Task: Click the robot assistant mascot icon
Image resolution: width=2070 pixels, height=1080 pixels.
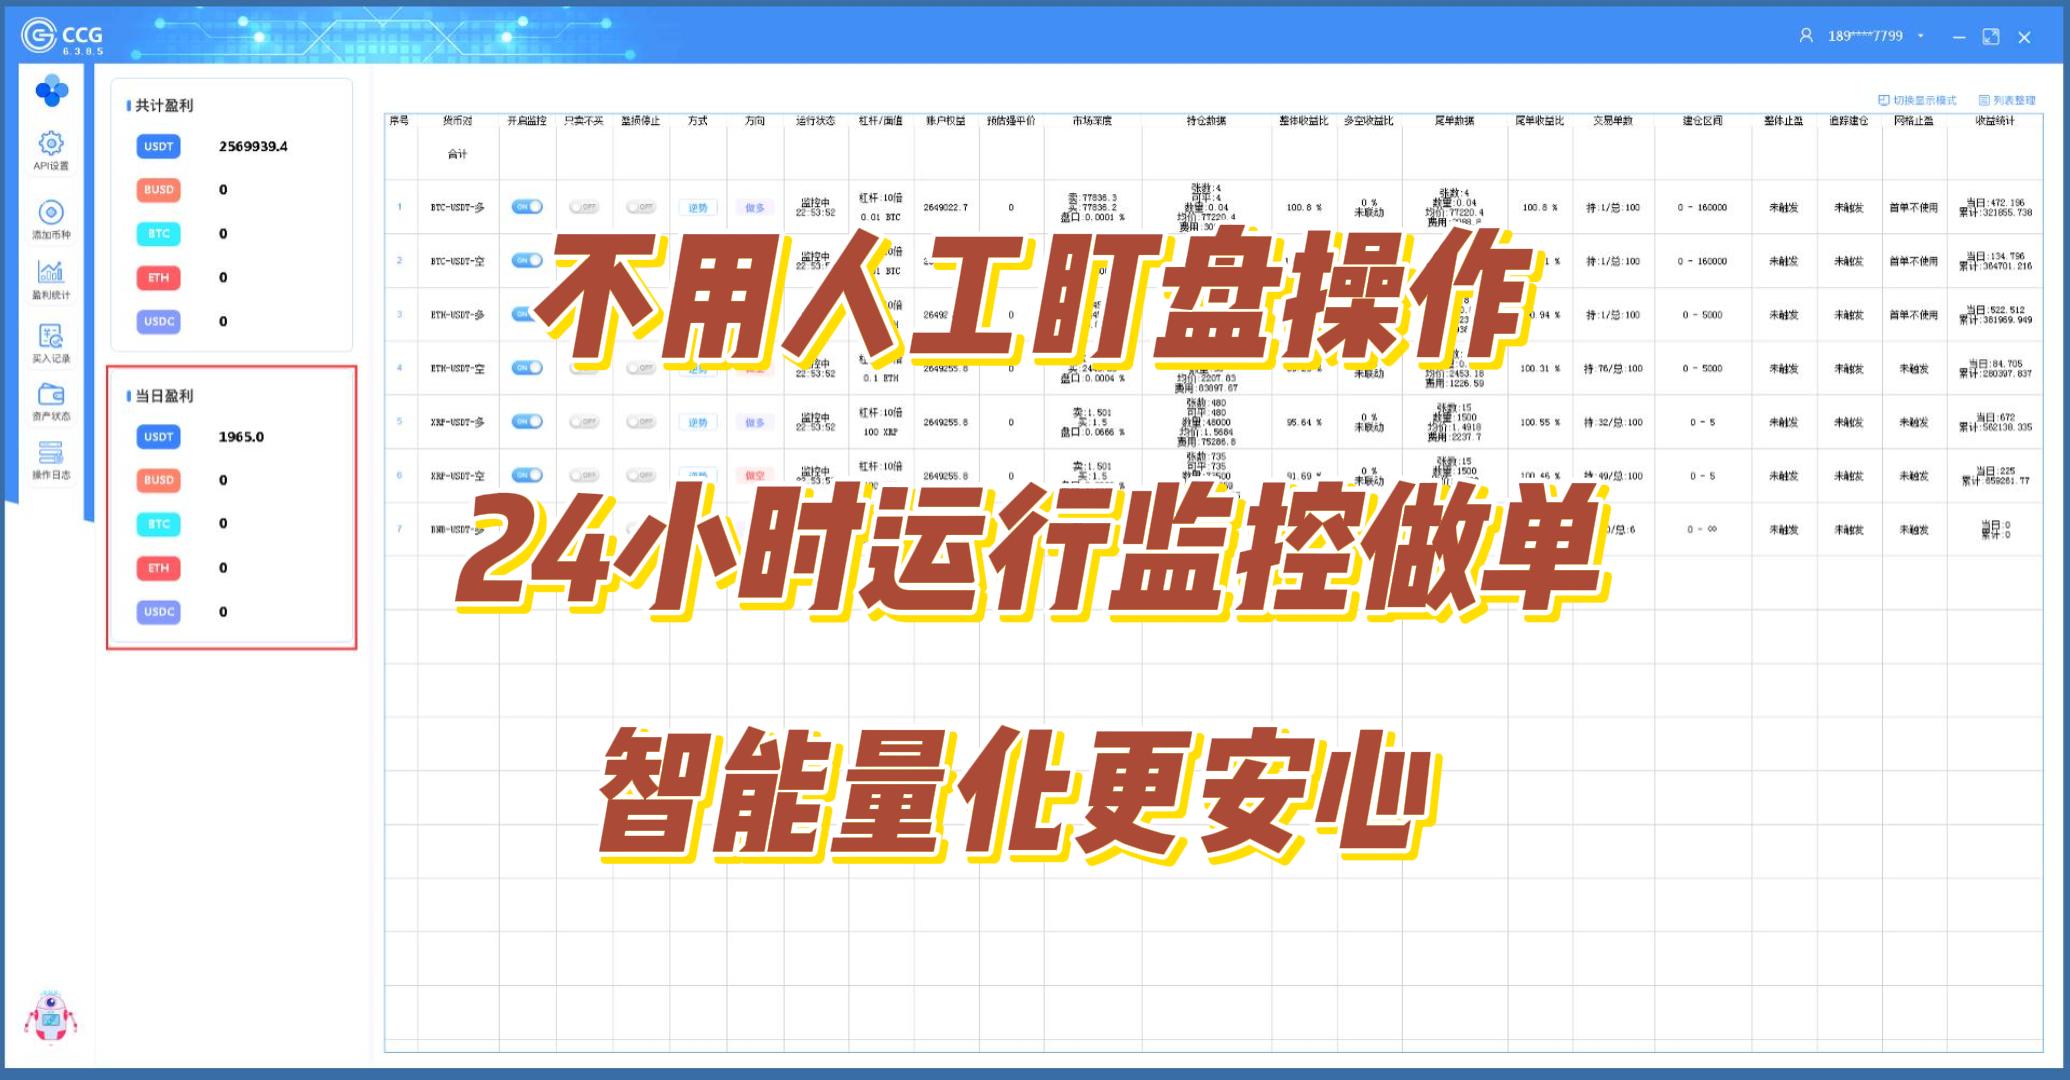Action: pyautogui.click(x=50, y=1017)
